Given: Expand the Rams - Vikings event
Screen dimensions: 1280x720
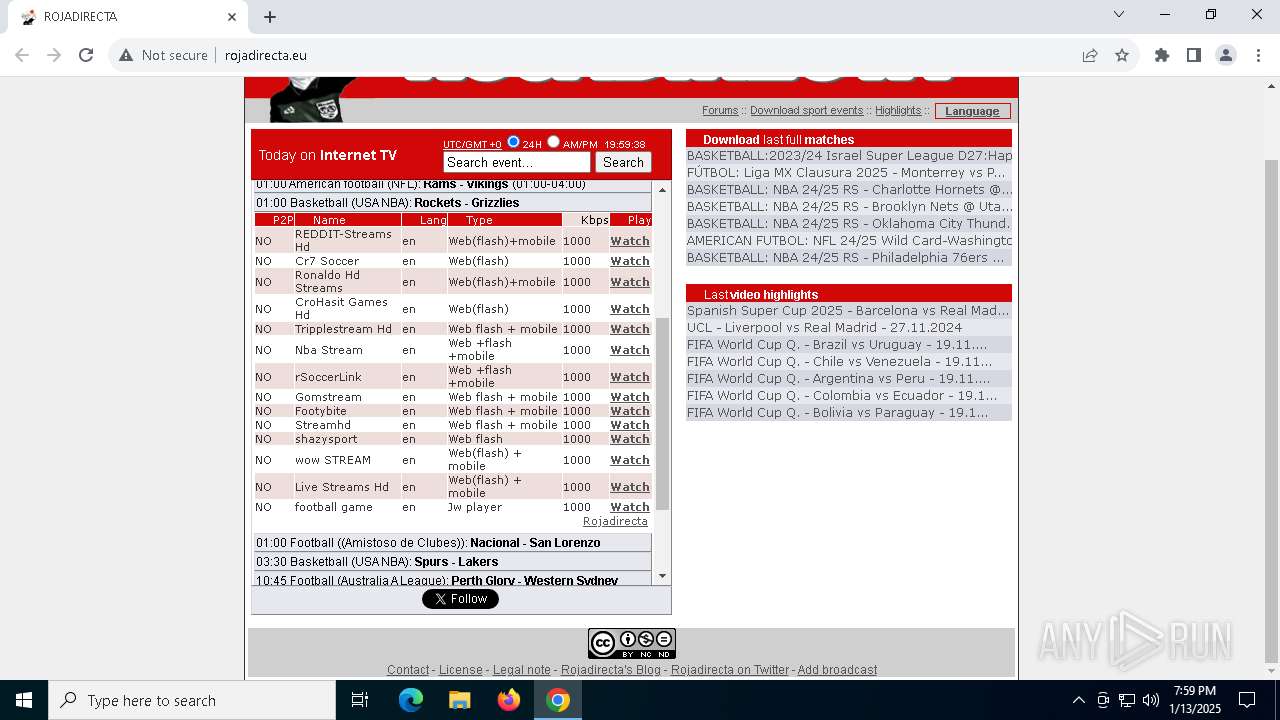Looking at the screenshot, I should pos(452,185).
